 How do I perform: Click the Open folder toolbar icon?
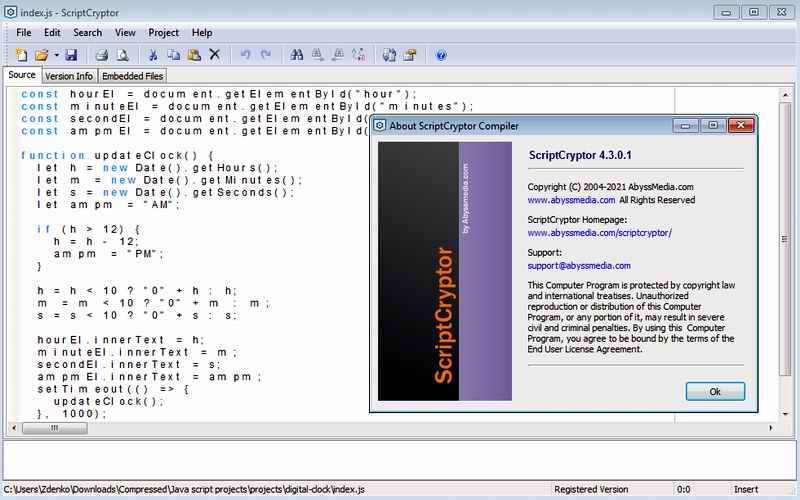click(42, 54)
